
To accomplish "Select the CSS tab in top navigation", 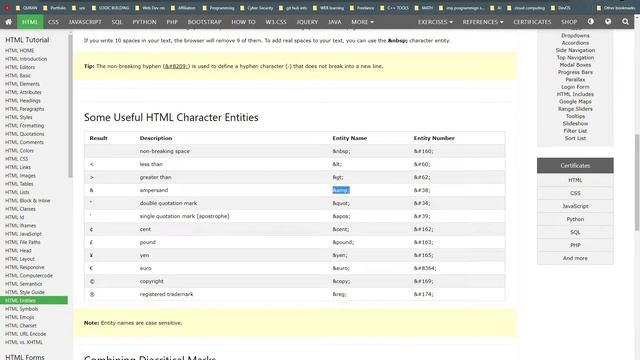I will click(x=53, y=22).
